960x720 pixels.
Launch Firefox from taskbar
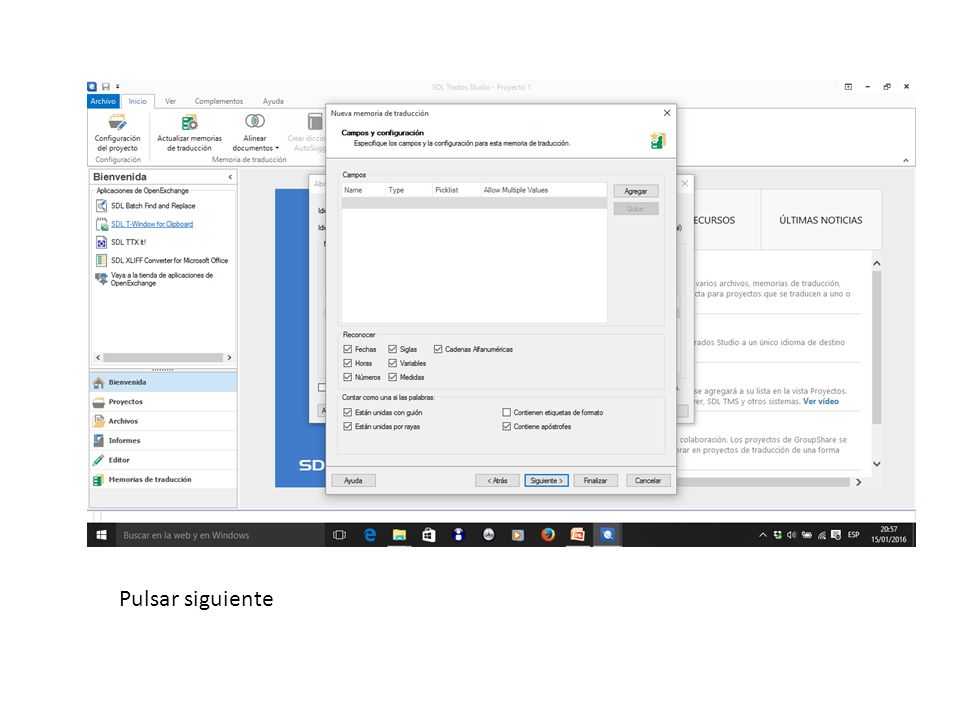coord(548,535)
